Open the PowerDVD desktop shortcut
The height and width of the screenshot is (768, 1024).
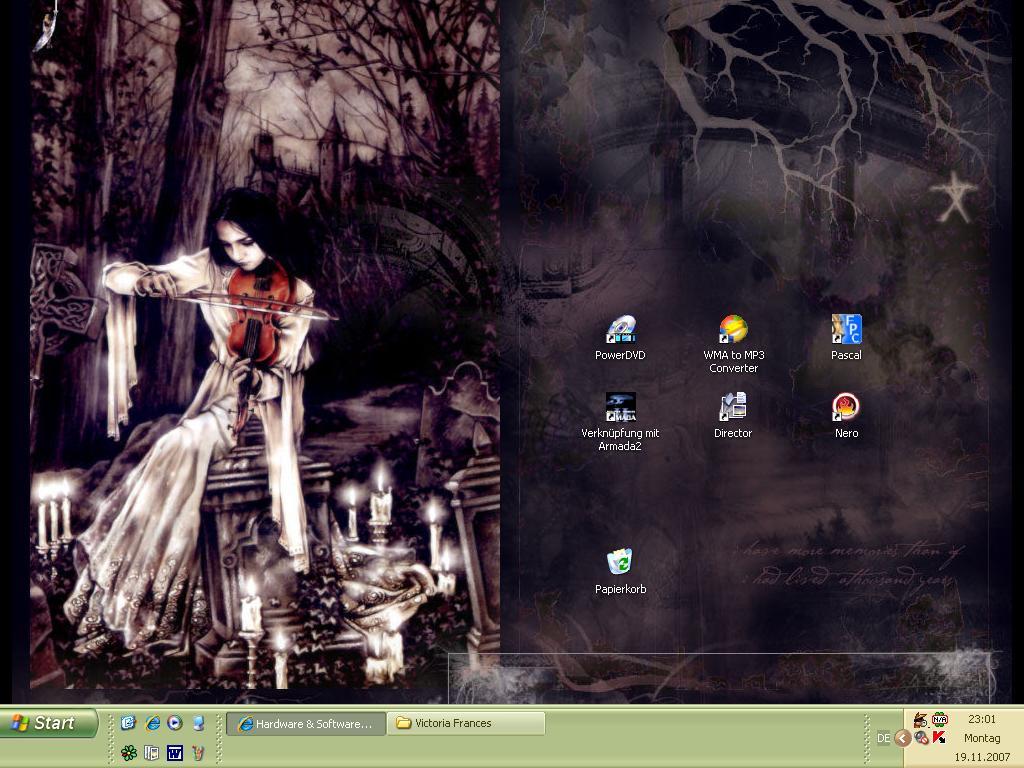click(620, 330)
